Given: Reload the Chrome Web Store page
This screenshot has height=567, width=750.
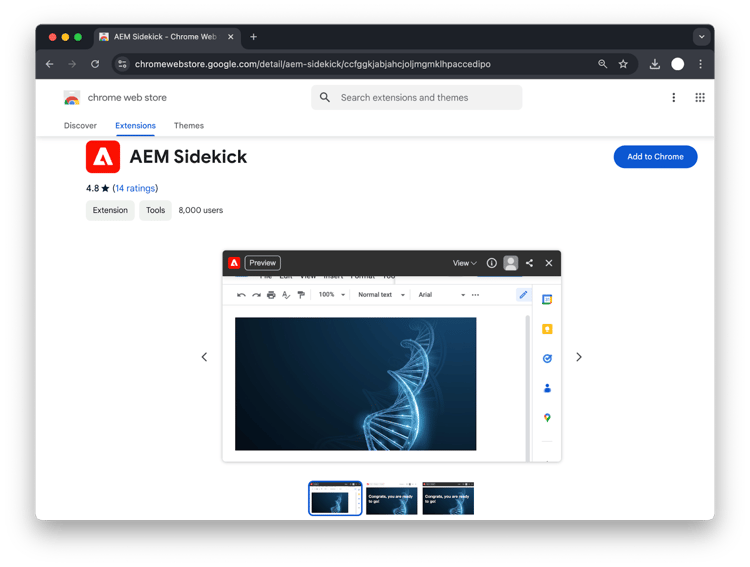Looking at the screenshot, I should pos(95,64).
